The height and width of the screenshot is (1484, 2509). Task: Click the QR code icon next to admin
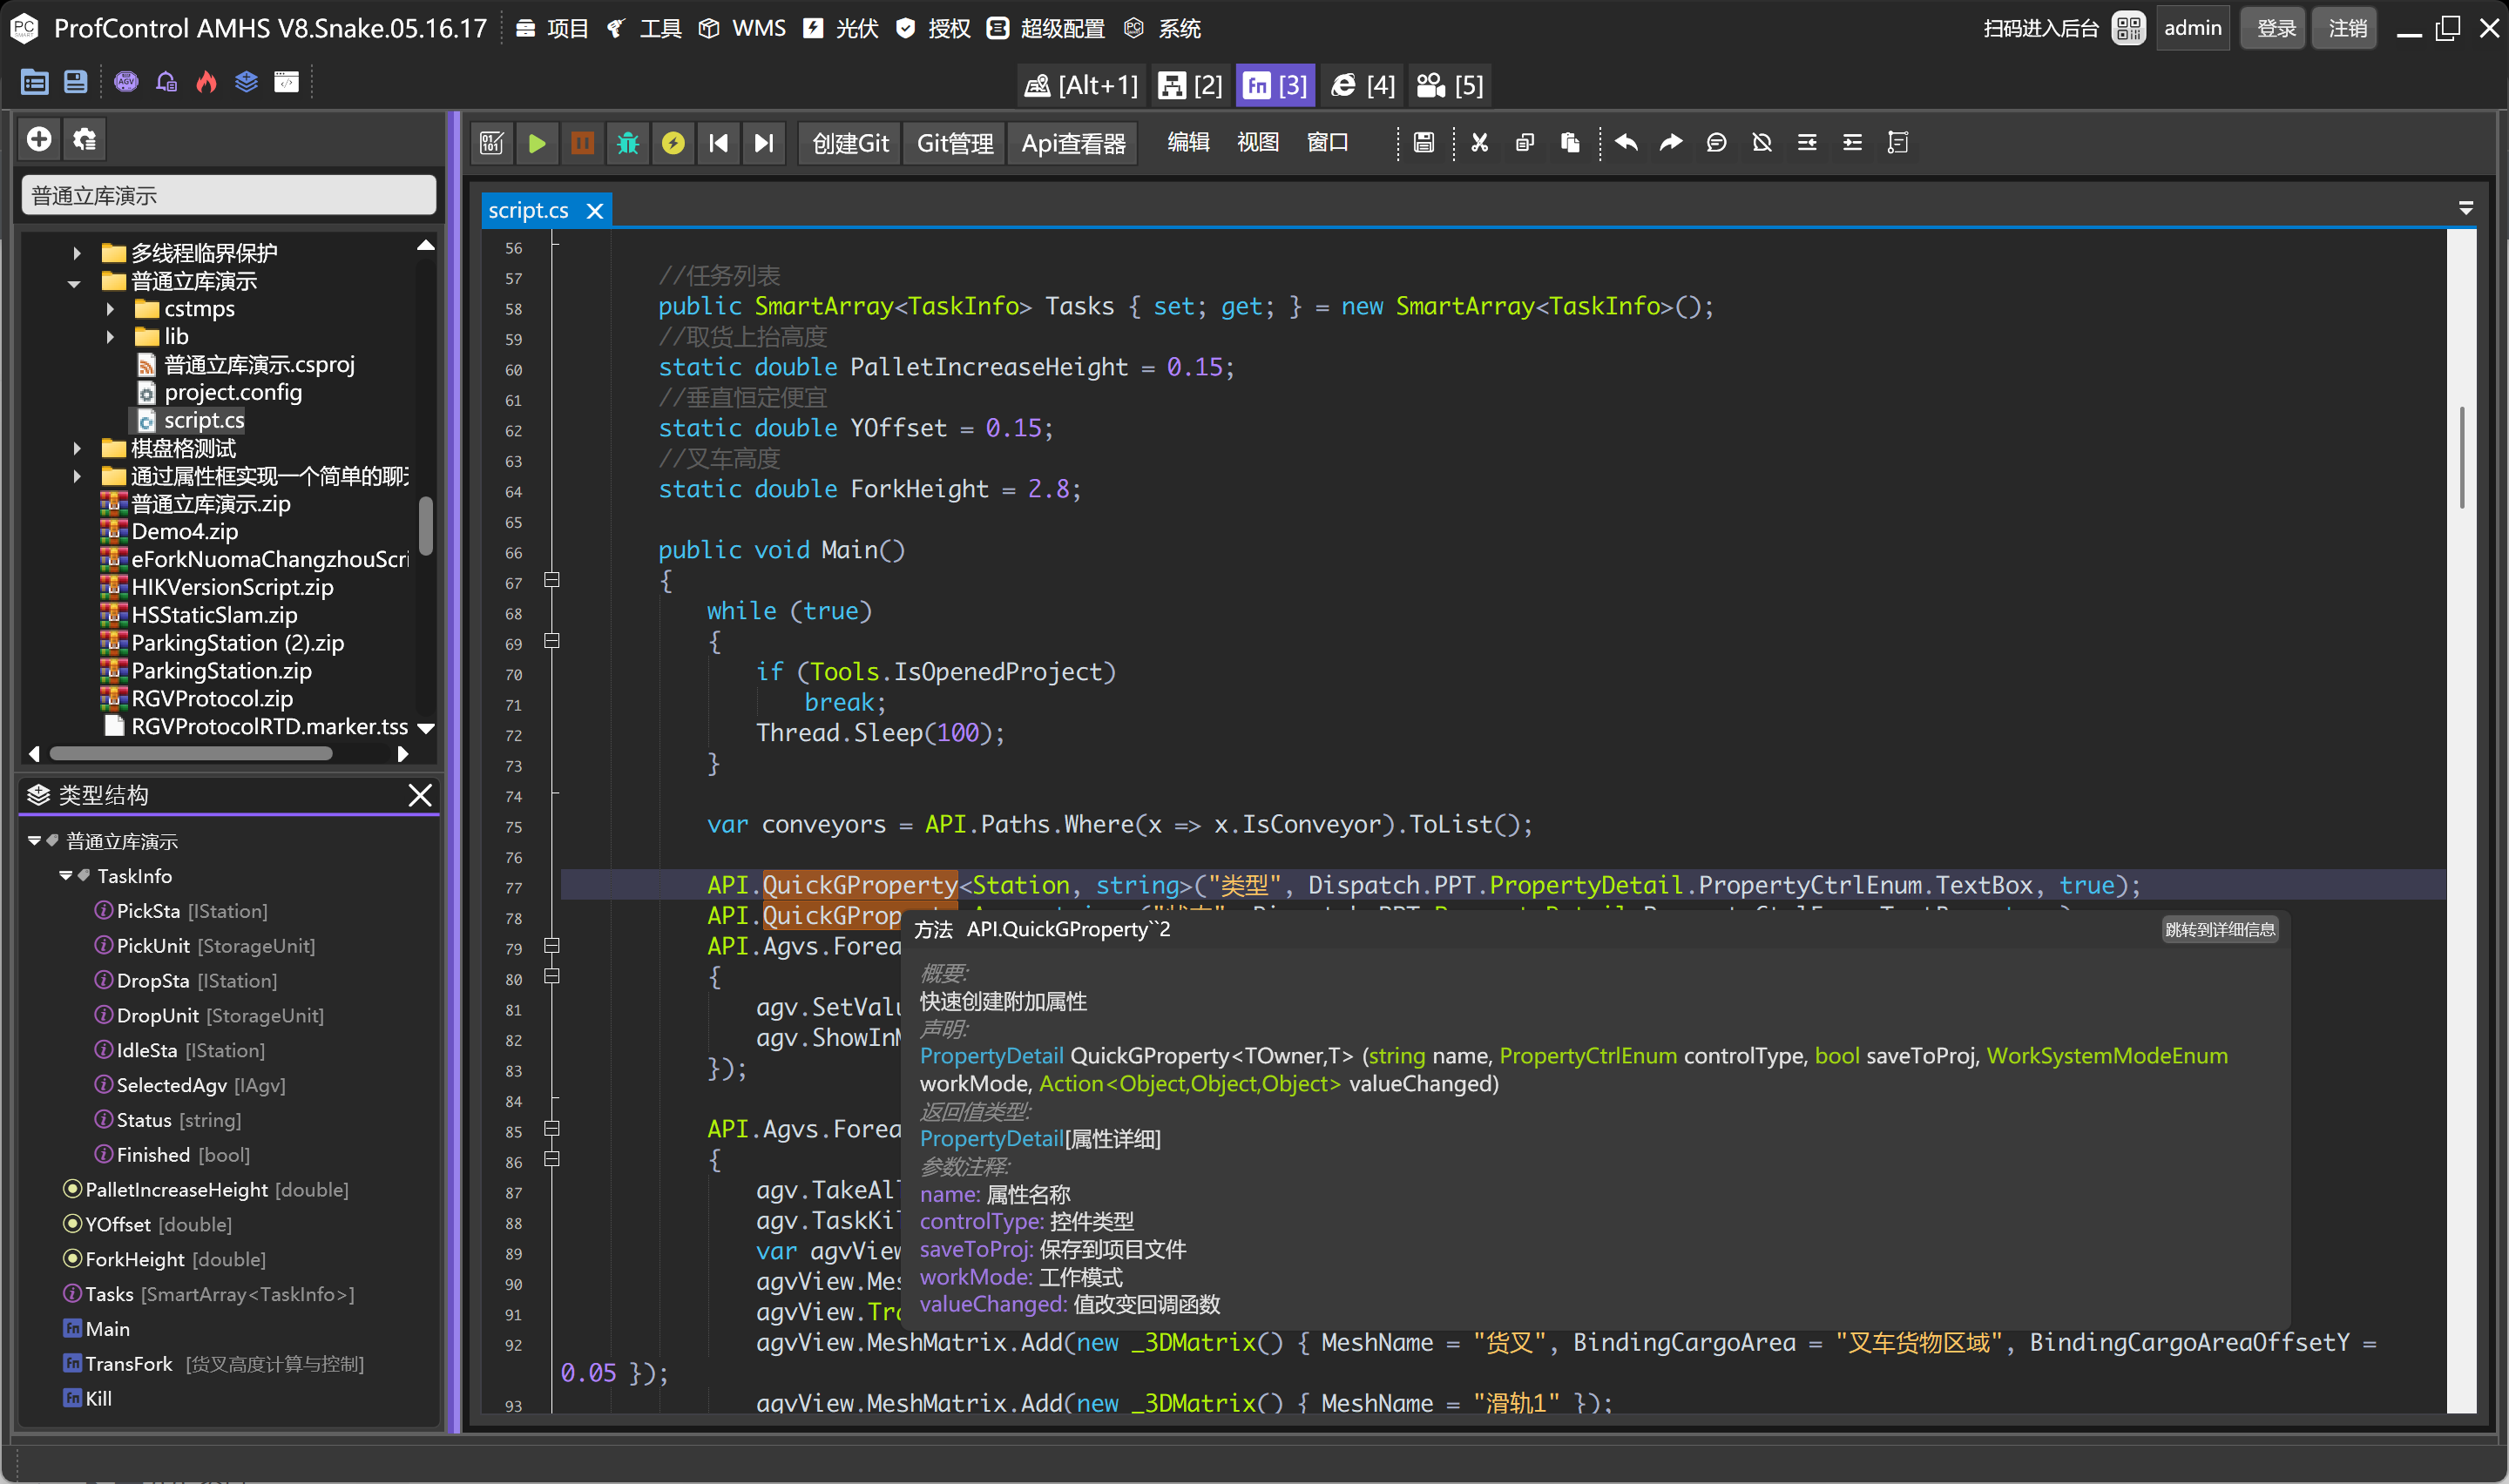click(2128, 28)
